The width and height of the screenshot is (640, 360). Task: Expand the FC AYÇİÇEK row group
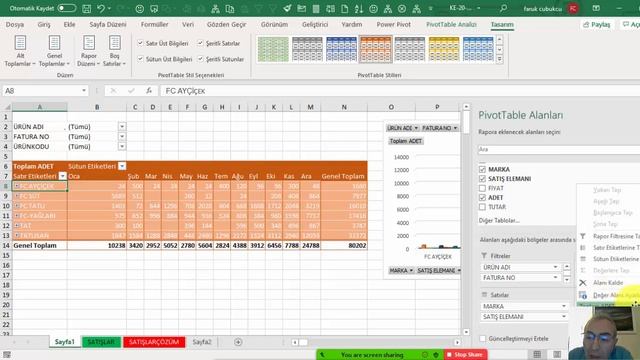pos(17,186)
